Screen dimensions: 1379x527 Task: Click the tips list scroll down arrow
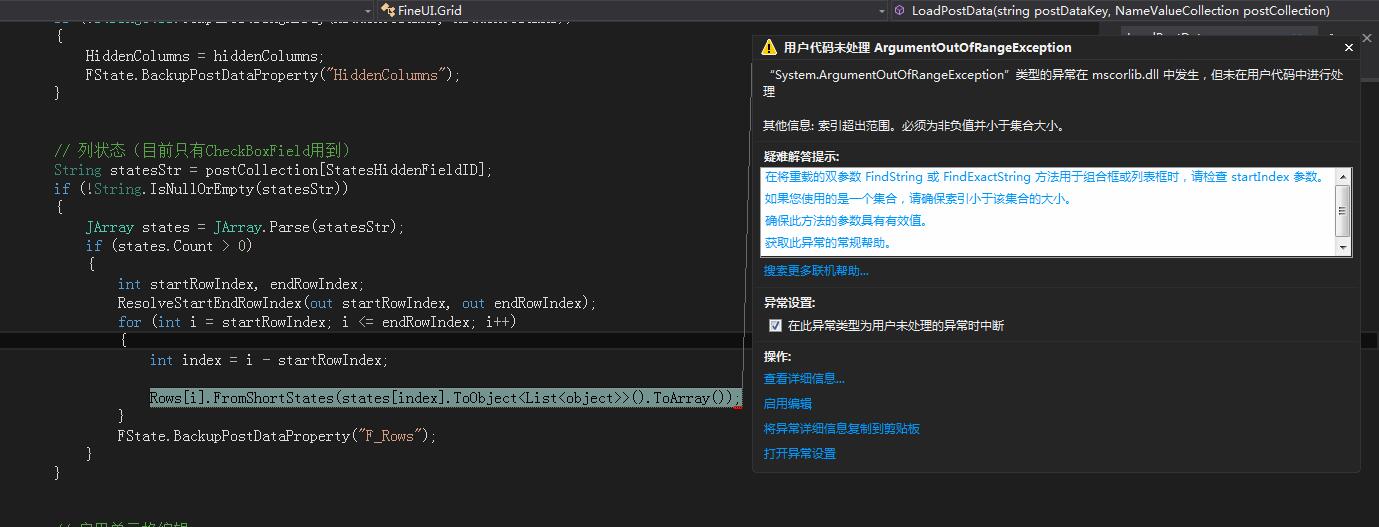[x=1343, y=247]
